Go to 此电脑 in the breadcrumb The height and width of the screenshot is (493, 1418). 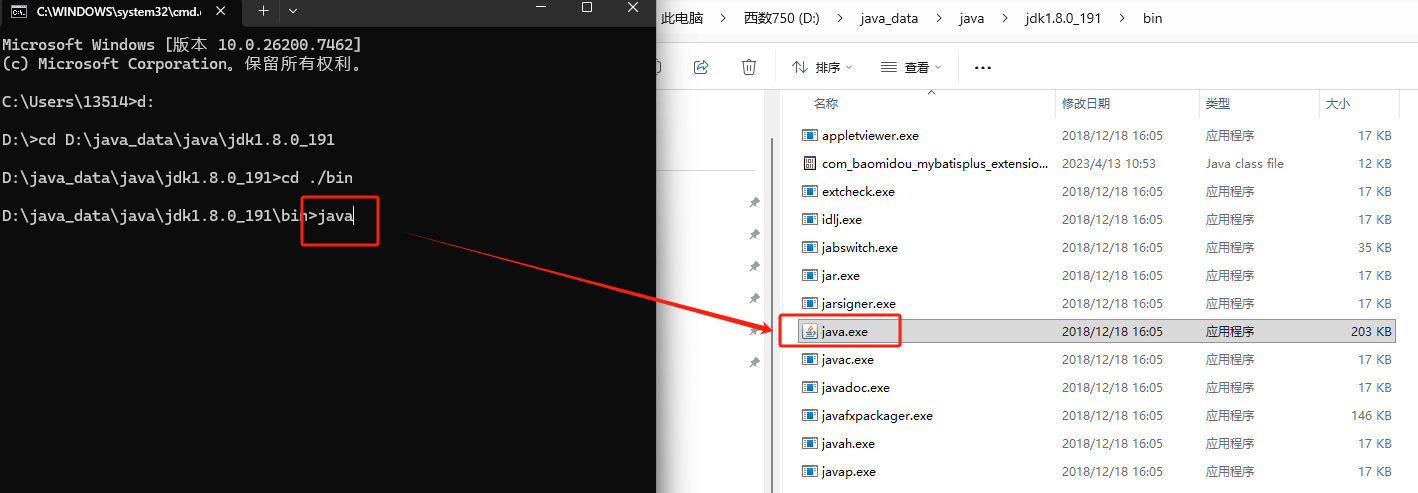(682, 19)
